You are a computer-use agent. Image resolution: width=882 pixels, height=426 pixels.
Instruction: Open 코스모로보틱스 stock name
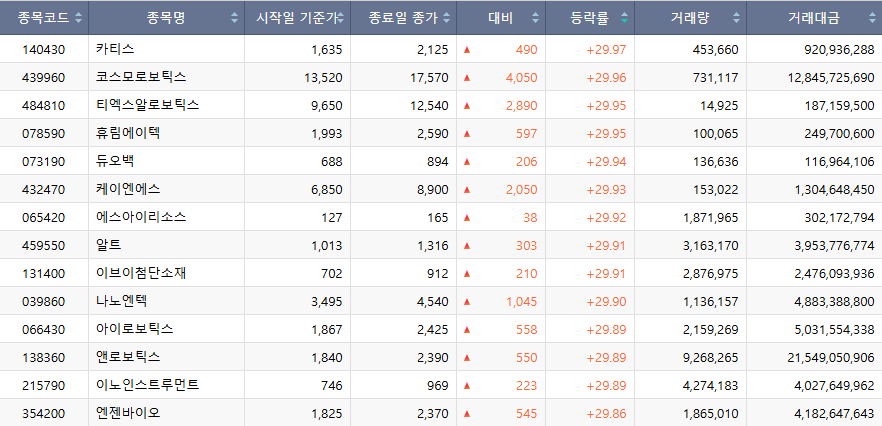pyautogui.click(x=141, y=77)
